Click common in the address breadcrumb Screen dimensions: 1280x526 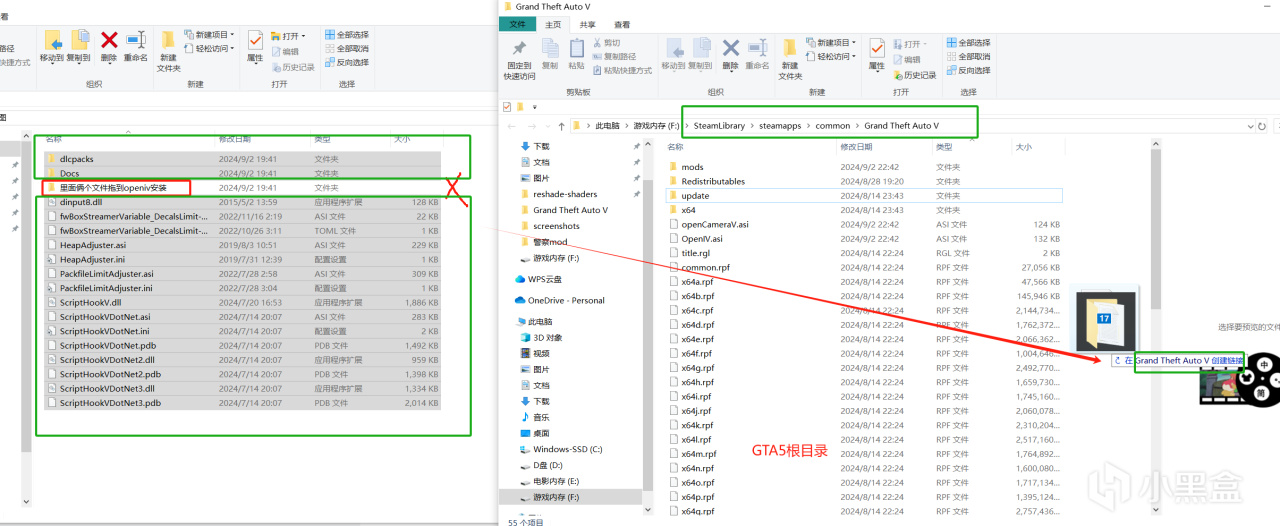pyautogui.click(x=832, y=126)
